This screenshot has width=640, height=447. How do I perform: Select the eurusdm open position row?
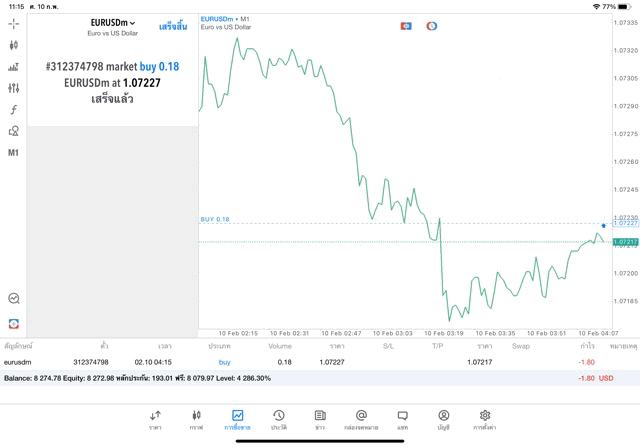[x=300, y=362]
